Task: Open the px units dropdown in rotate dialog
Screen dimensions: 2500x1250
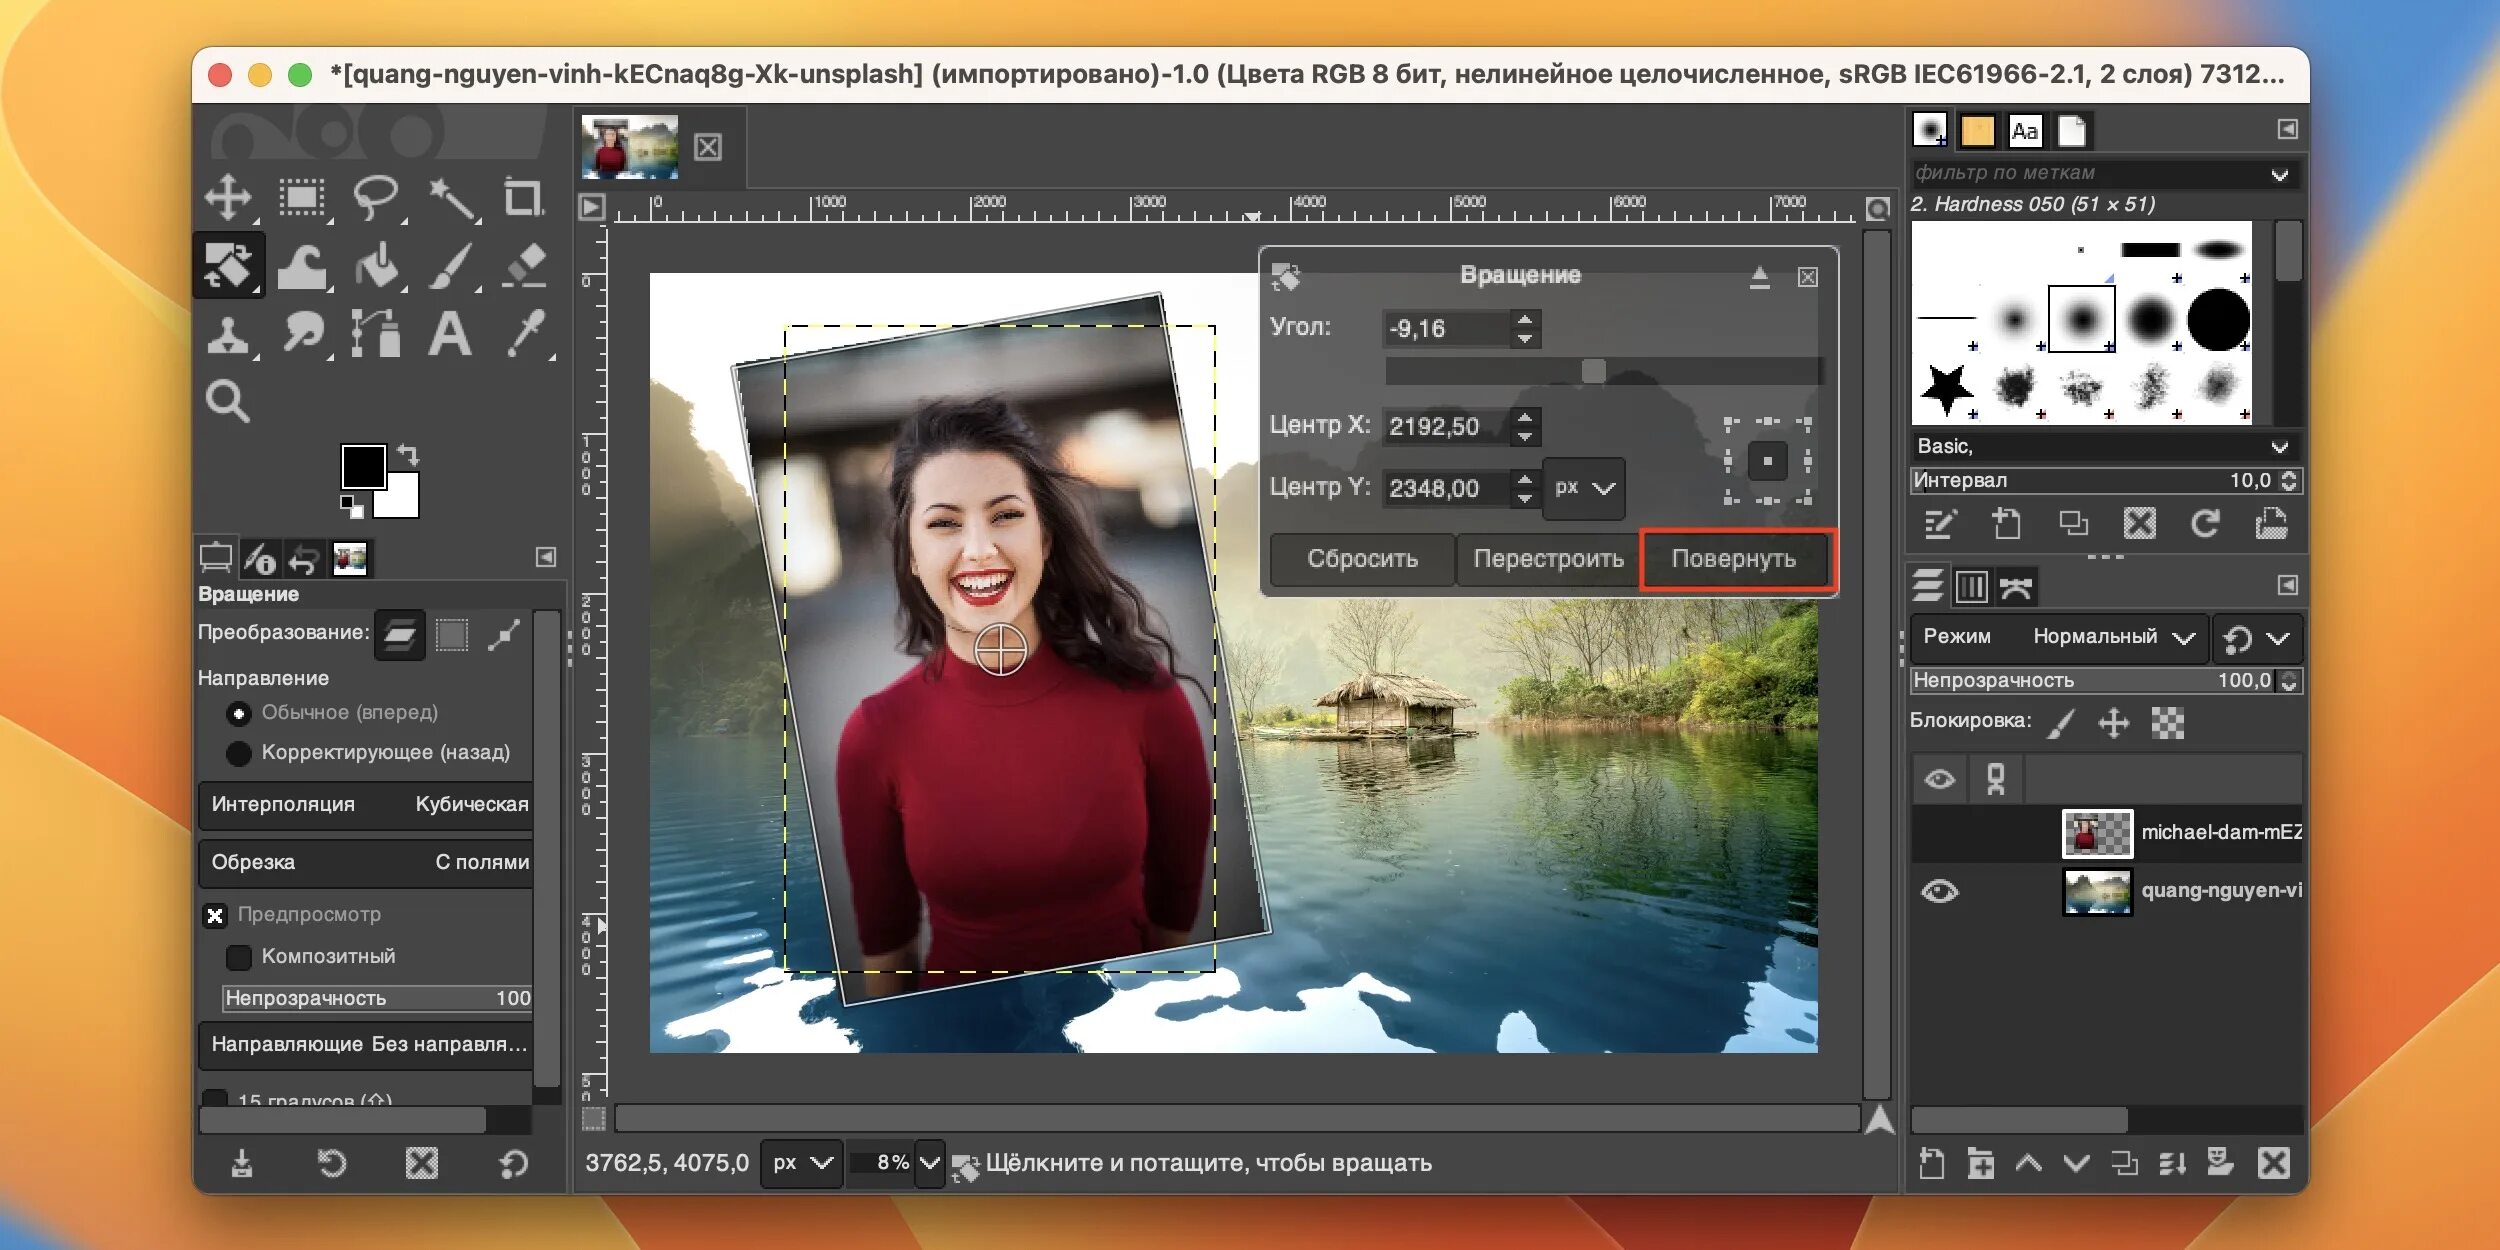Action: pyautogui.click(x=1584, y=488)
